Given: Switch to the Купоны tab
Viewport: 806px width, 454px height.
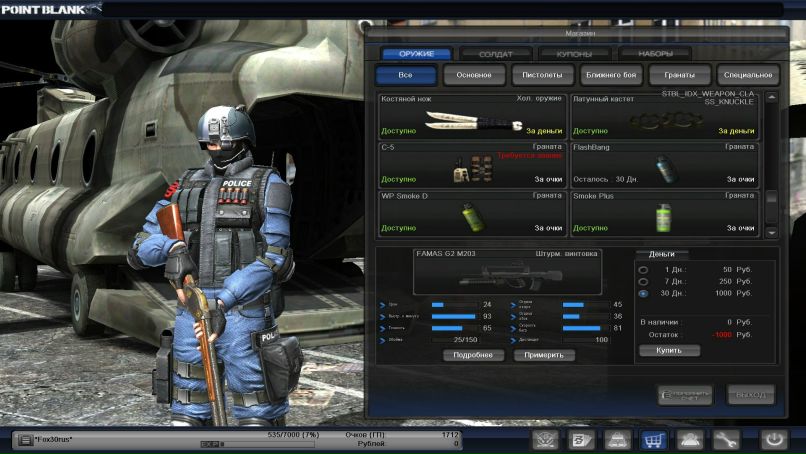Looking at the screenshot, I should point(574,53).
